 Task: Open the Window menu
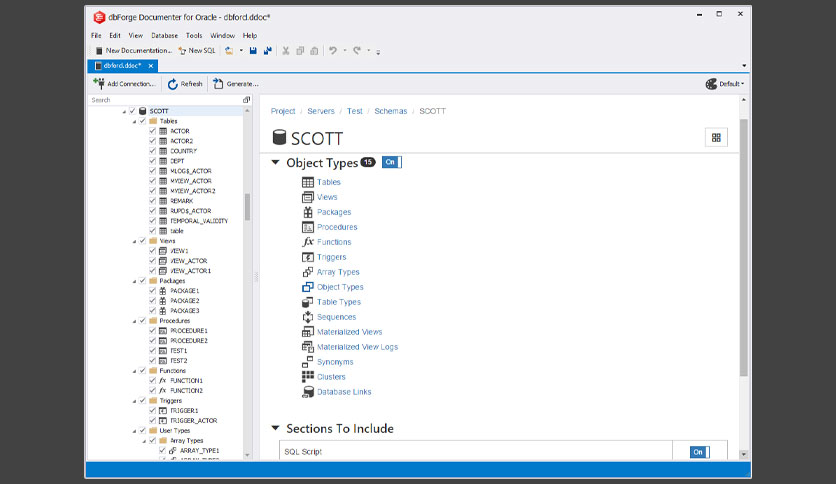click(222, 36)
